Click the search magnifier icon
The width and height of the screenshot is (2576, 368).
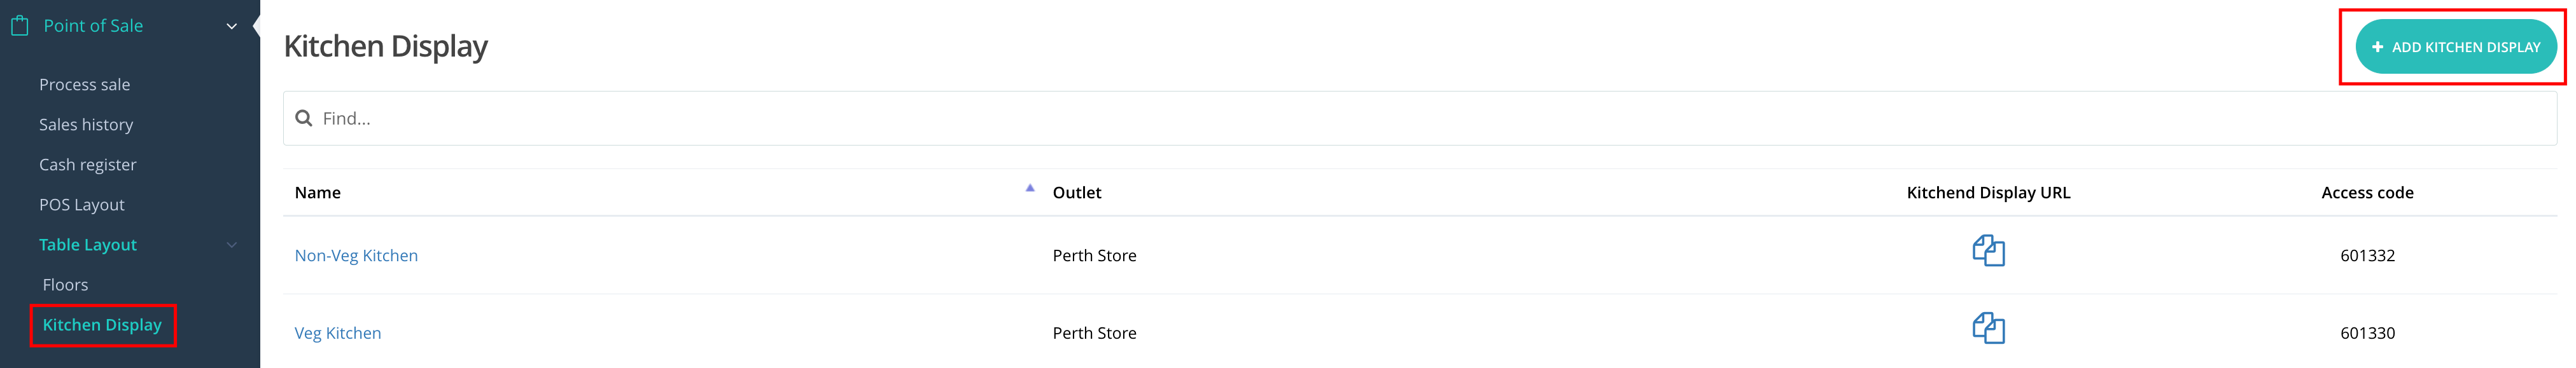[x=304, y=118]
